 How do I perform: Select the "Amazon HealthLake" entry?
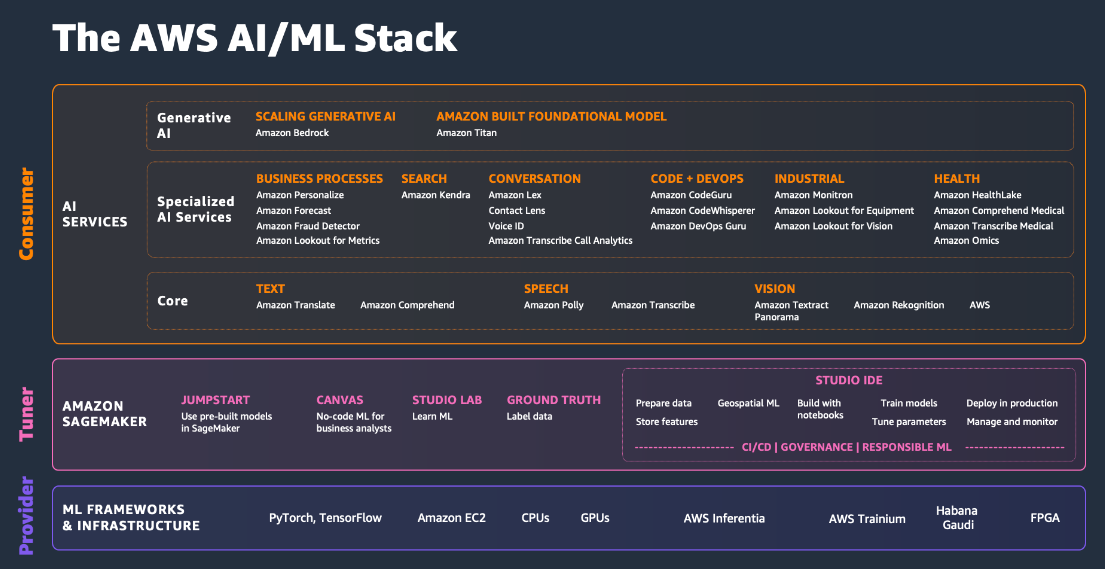tap(977, 195)
